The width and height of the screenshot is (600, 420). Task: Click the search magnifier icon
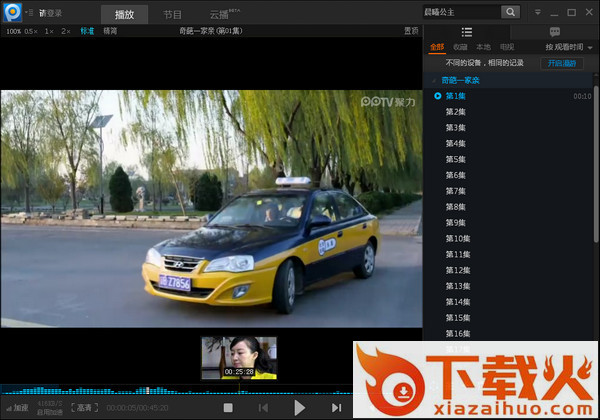[x=510, y=12]
